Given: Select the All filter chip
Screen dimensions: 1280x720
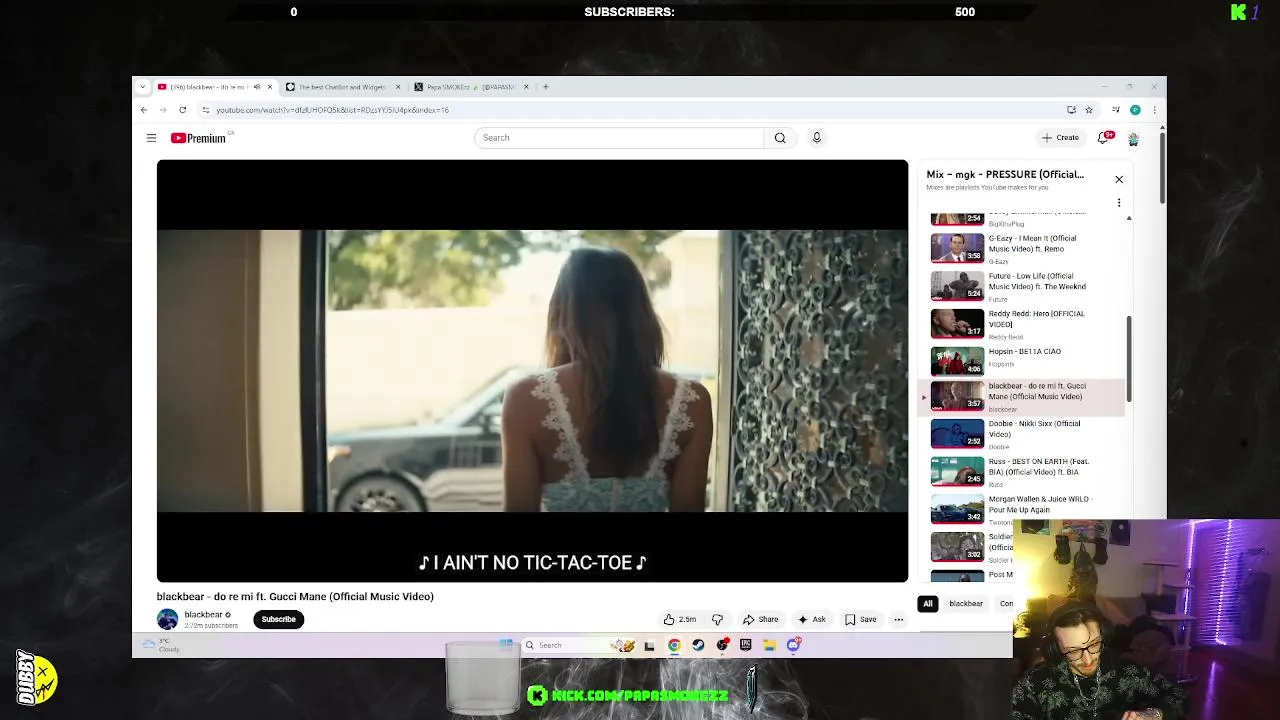Looking at the screenshot, I should click(927, 604).
